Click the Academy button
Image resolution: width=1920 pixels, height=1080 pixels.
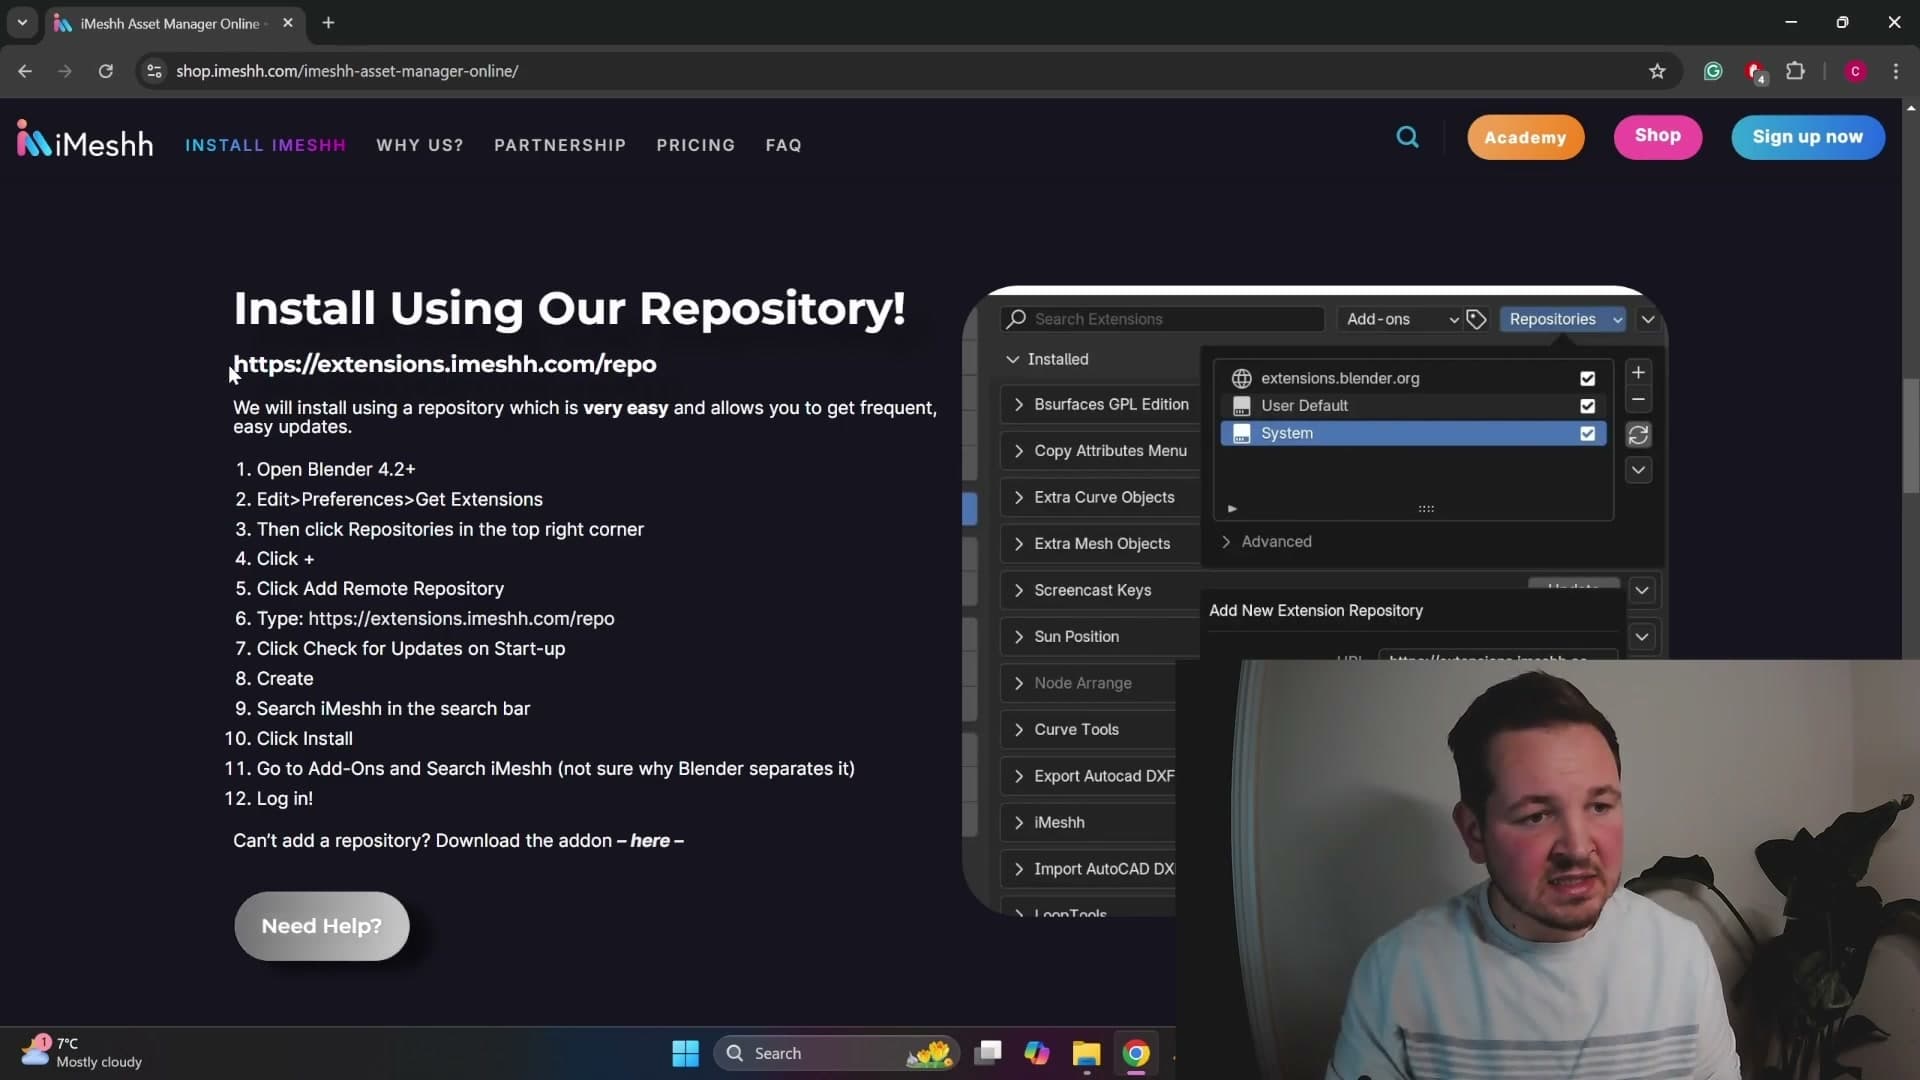(x=1525, y=137)
